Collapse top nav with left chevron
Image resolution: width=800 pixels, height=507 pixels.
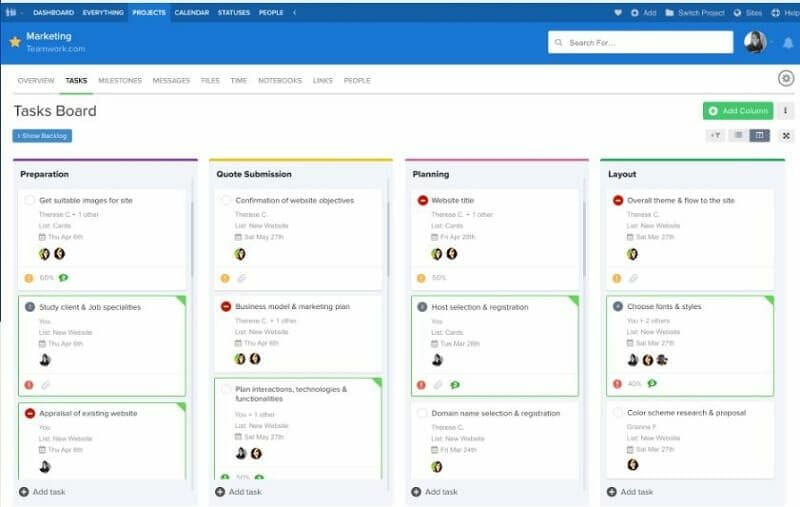click(294, 12)
